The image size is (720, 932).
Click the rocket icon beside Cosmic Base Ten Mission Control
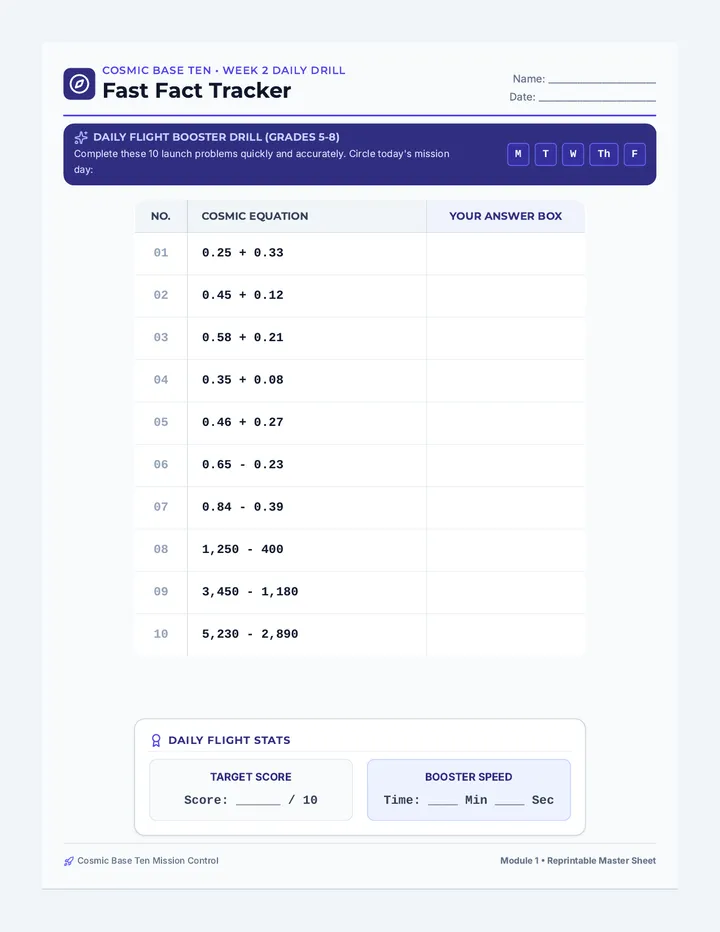(x=69, y=861)
